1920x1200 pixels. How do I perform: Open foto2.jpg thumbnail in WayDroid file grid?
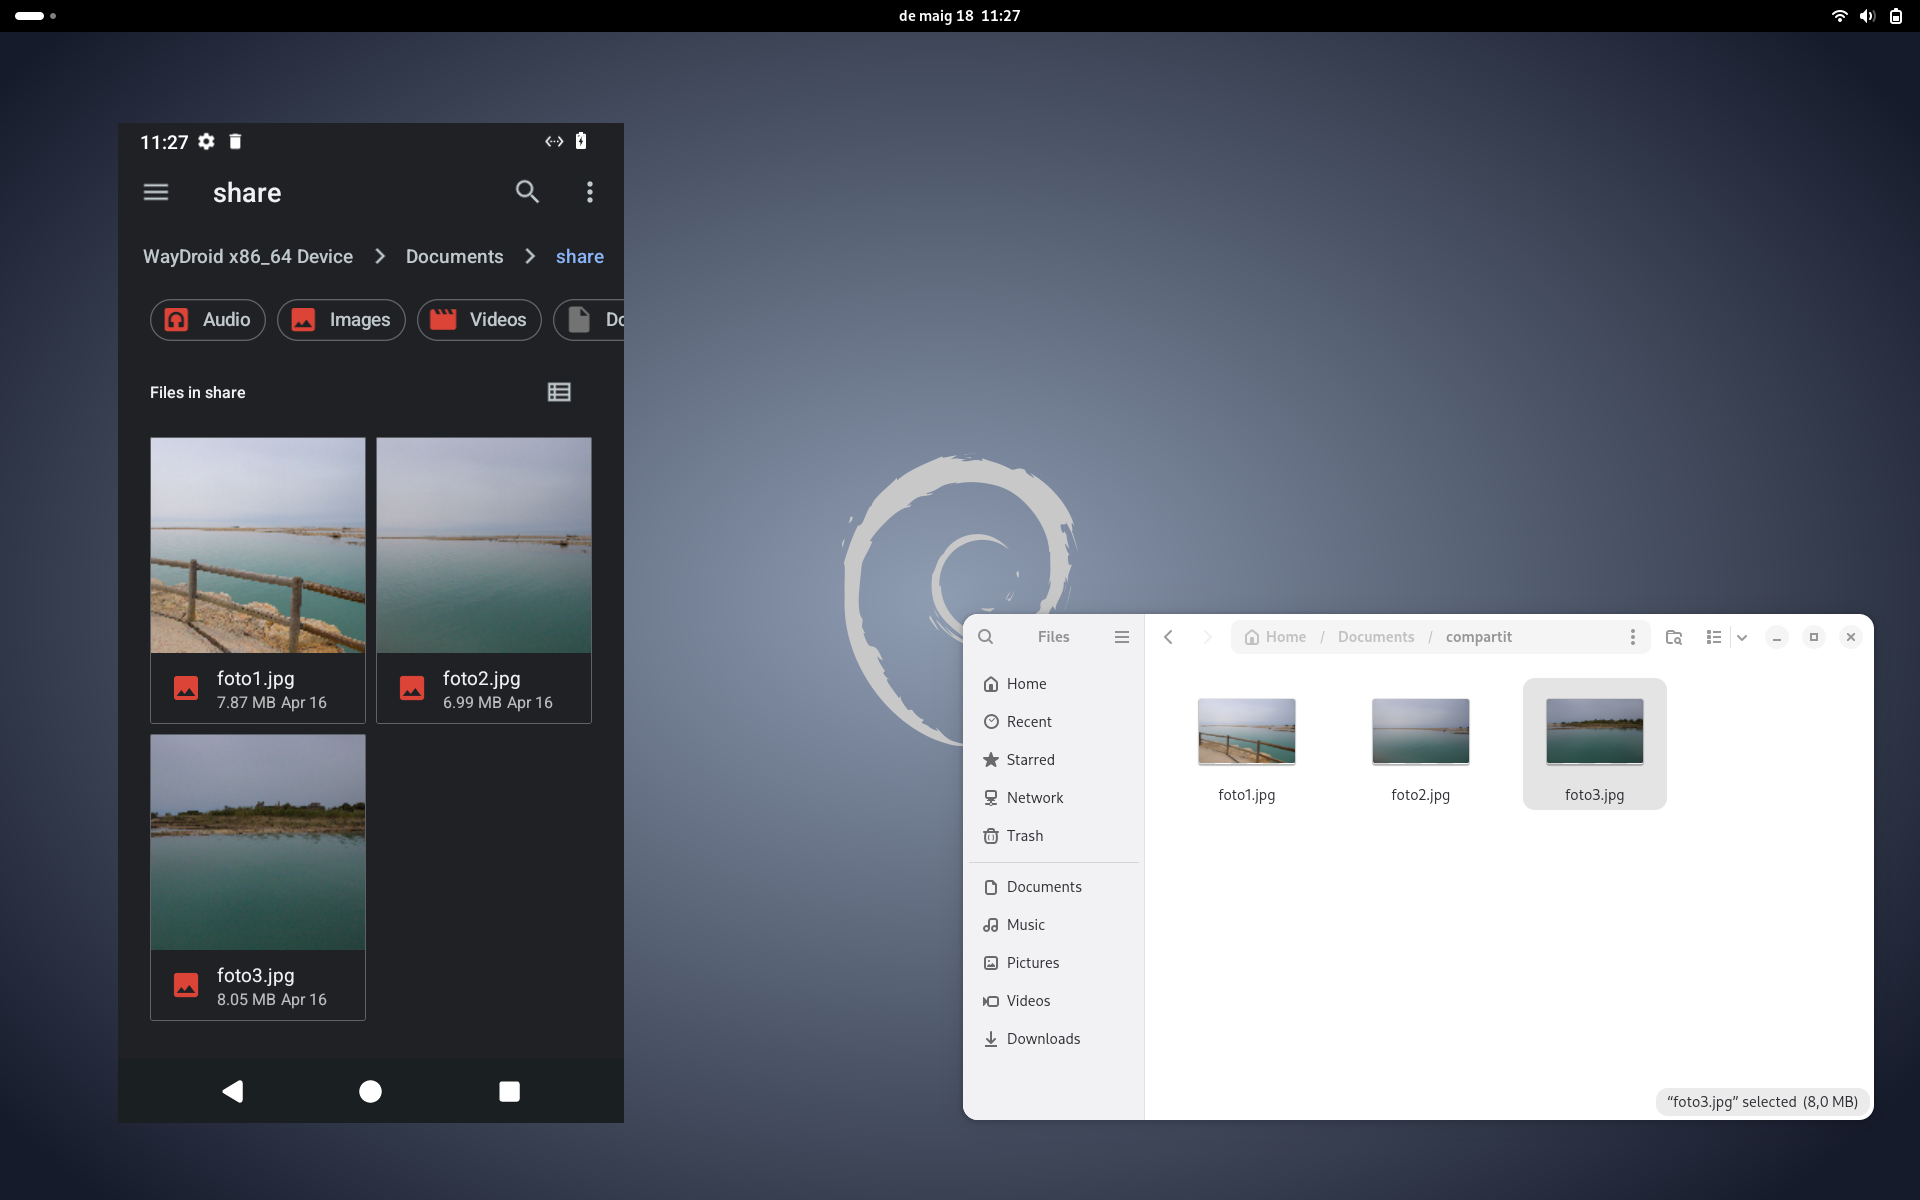tap(484, 545)
